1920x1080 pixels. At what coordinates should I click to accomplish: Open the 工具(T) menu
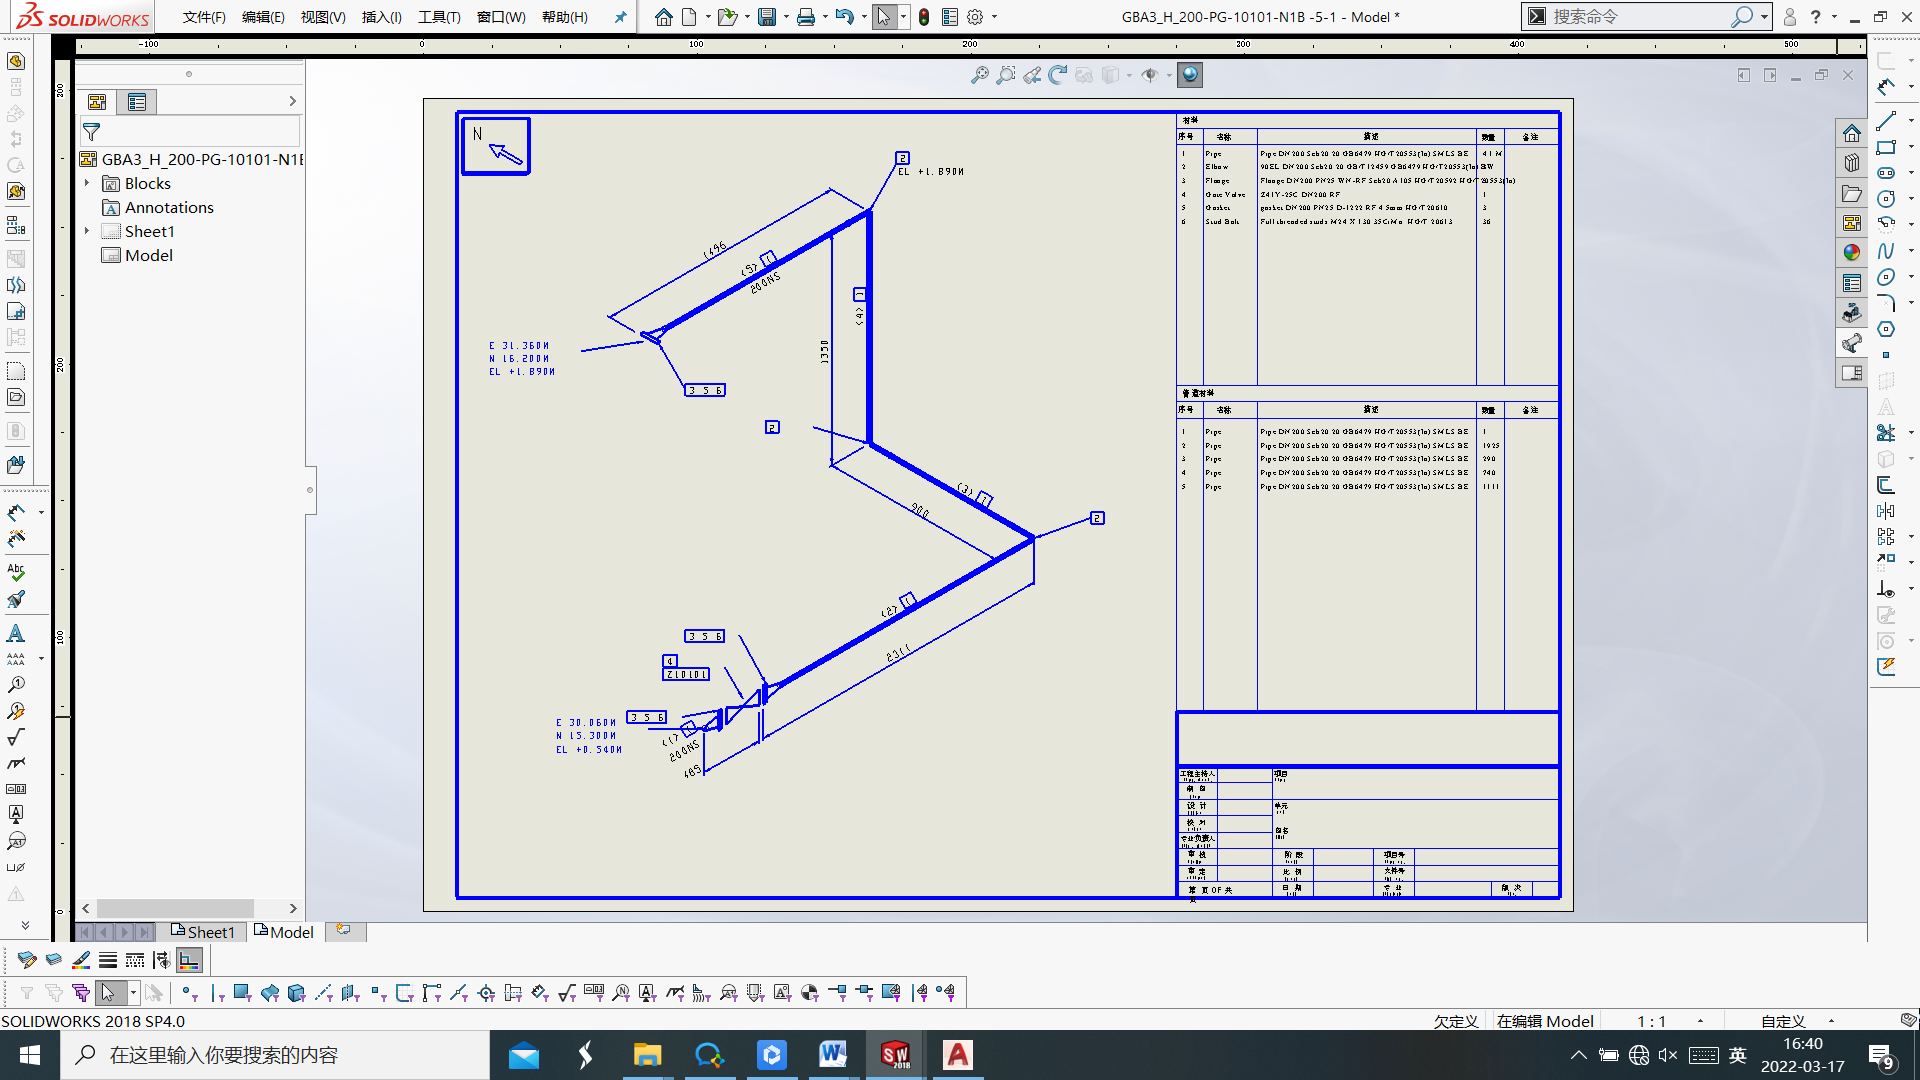[x=439, y=17]
